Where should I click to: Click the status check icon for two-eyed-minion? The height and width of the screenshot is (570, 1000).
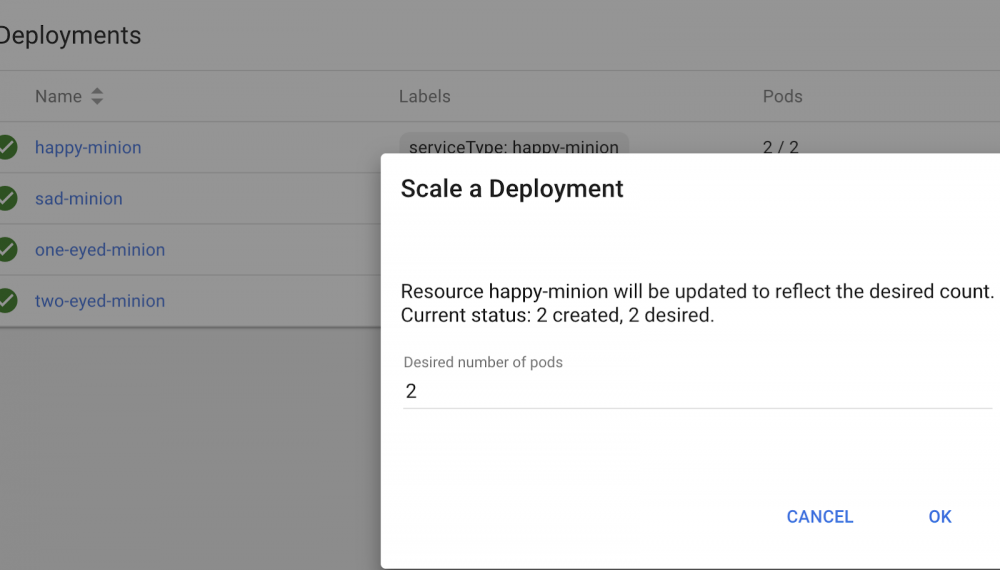point(7,300)
